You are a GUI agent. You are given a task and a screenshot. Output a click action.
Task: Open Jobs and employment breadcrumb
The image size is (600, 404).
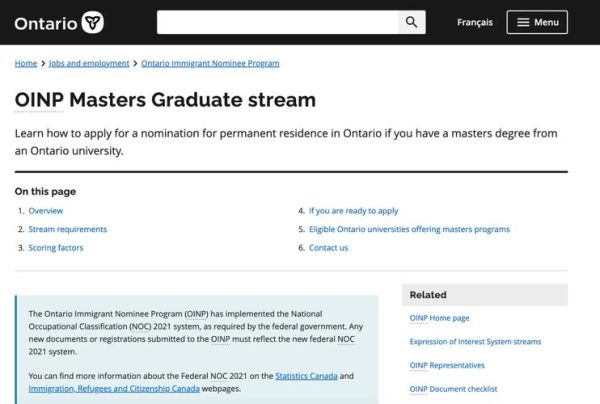tap(89, 63)
